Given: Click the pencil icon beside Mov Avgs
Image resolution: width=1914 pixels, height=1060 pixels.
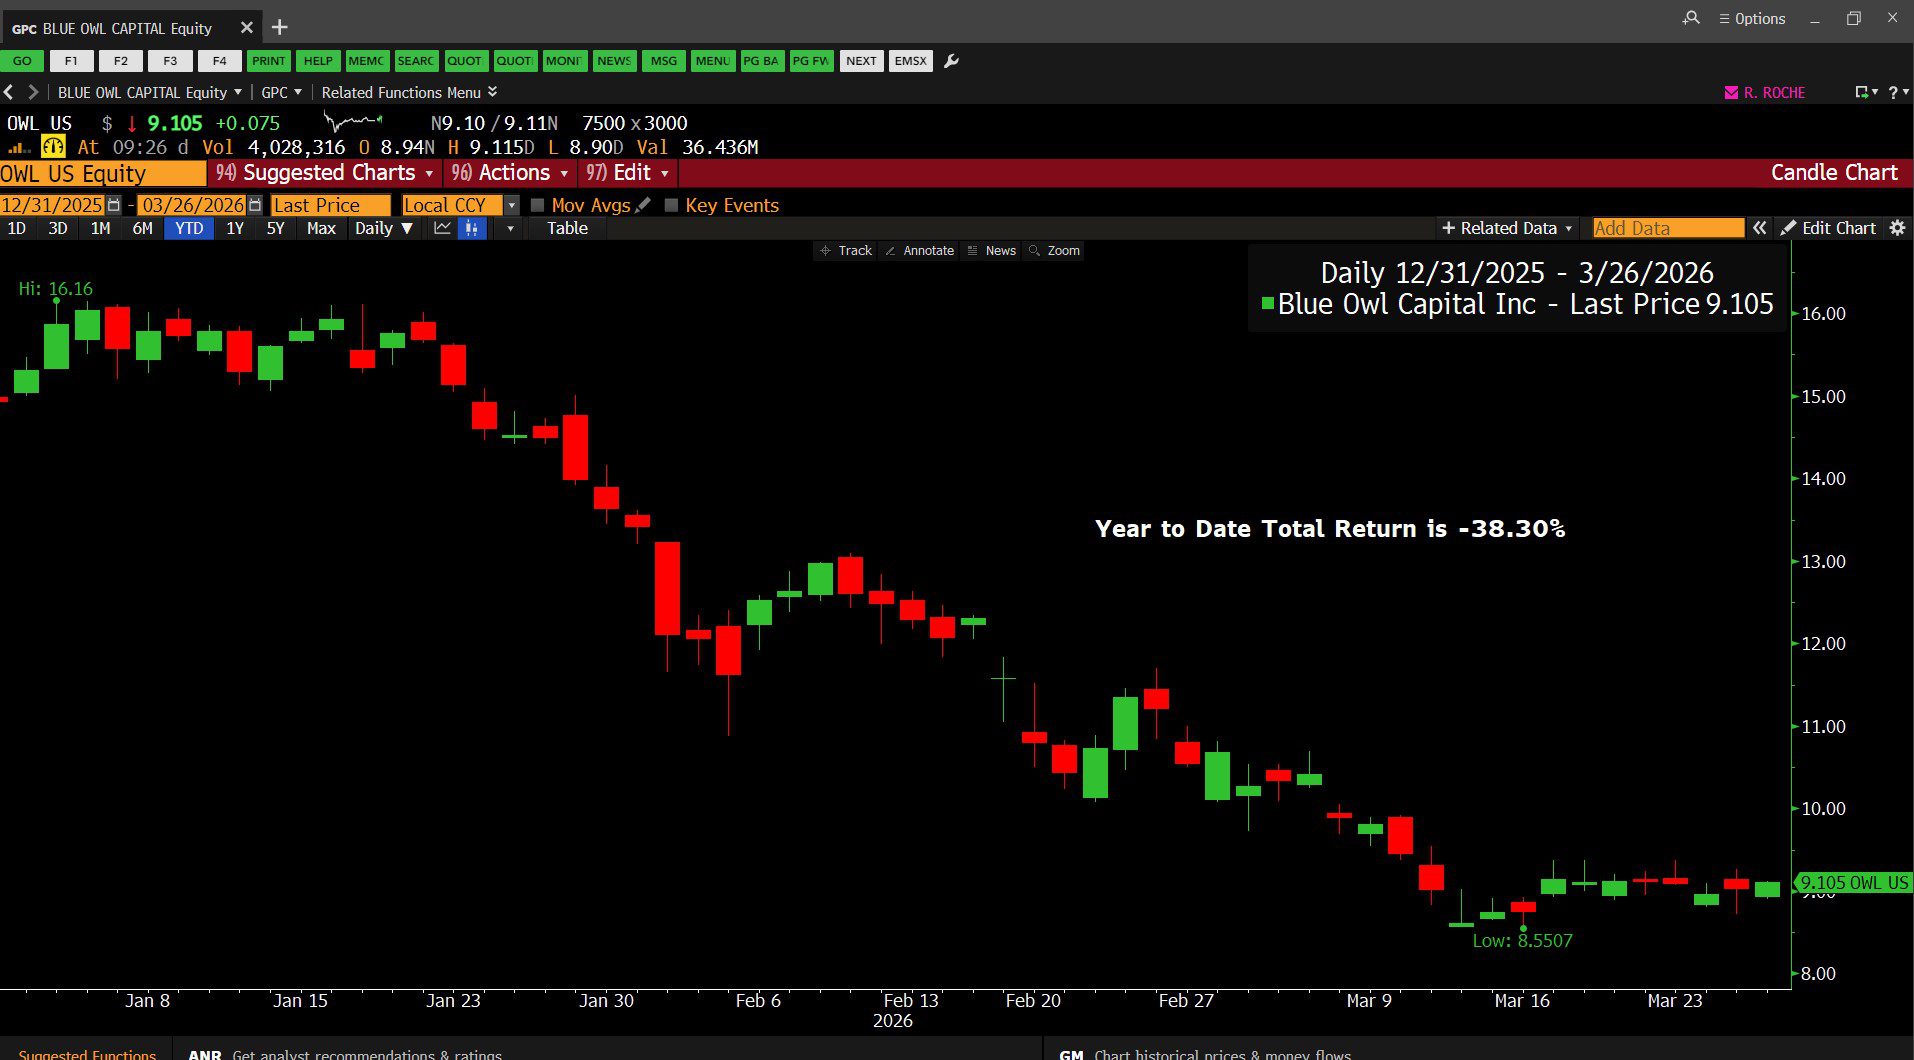Looking at the screenshot, I should click(643, 205).
